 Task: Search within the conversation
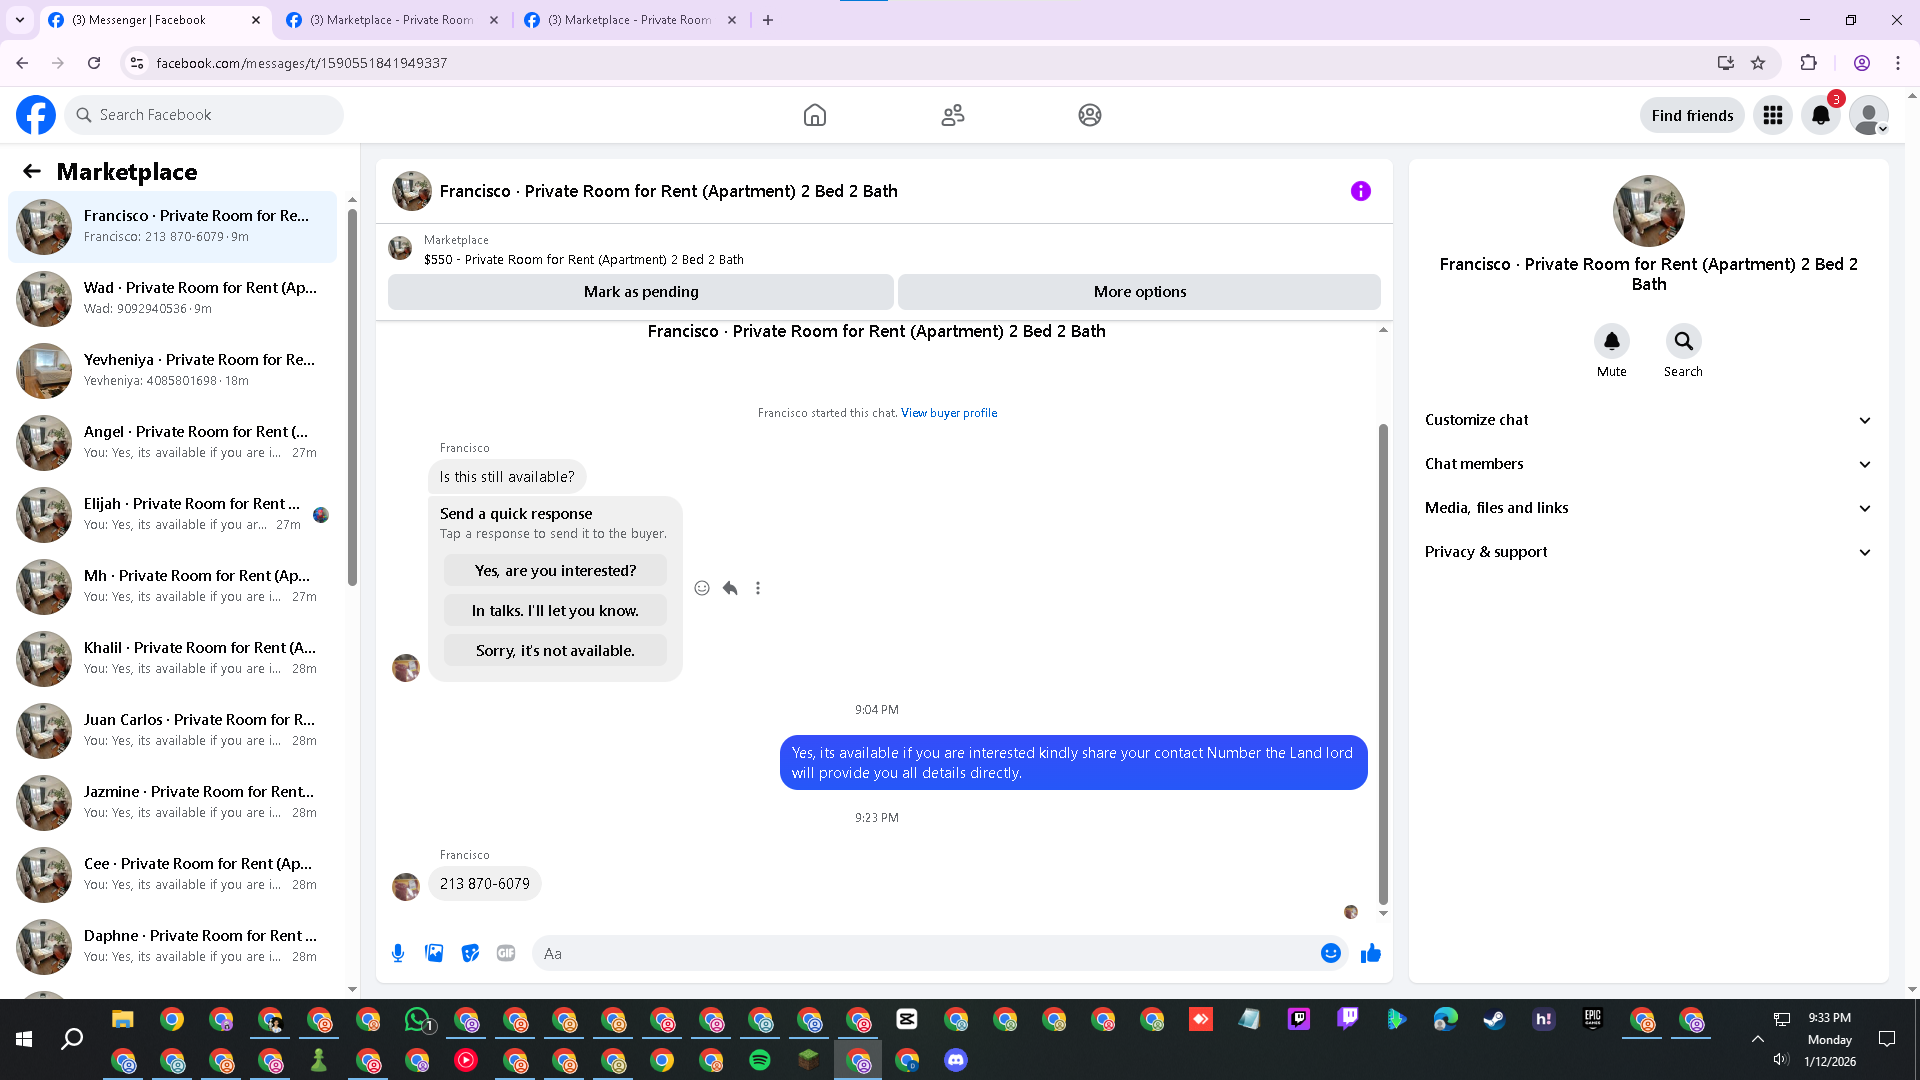point(1683,341)
